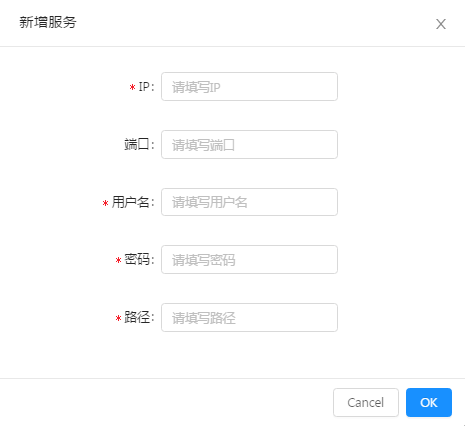Confirm the form with the OK button

[429, 402]
